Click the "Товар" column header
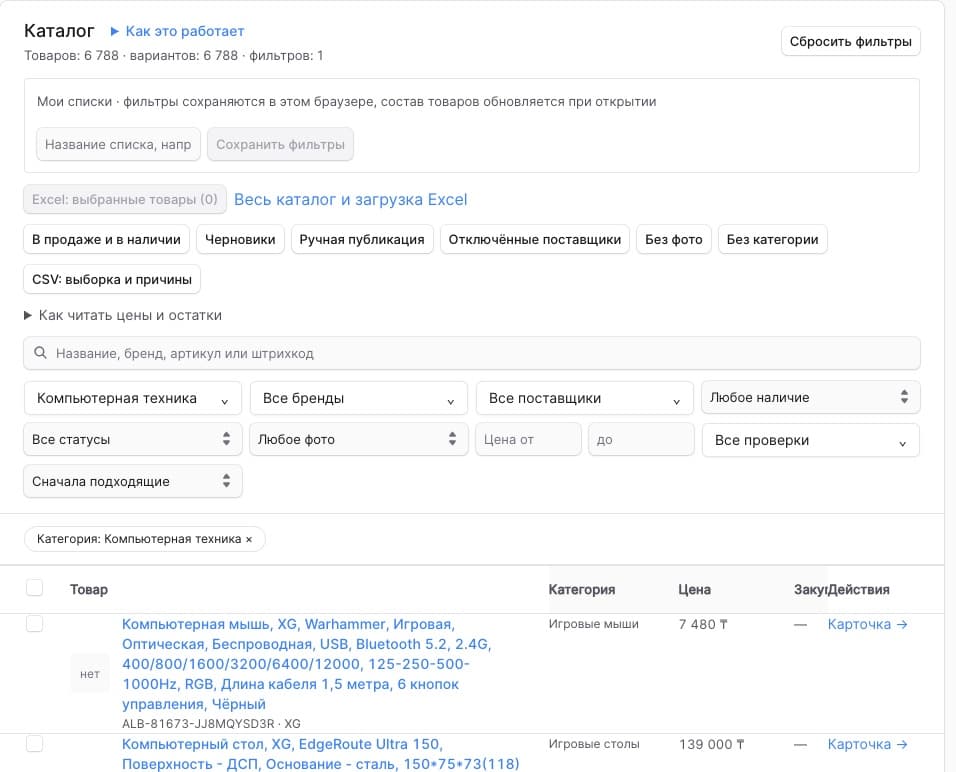Screen dimensions: 956x772 click(x=89, y=590)
